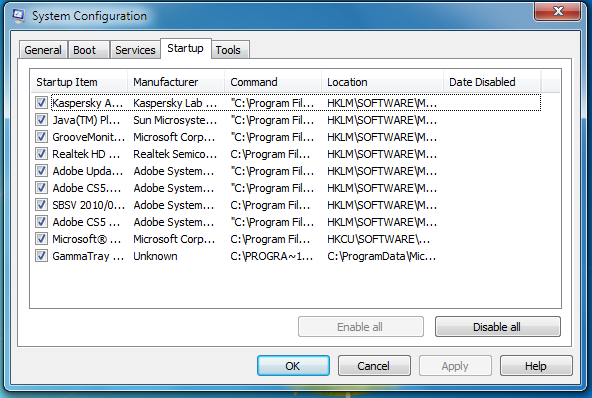Open the Tools tab
Image resolution: width=592 pixels, height=398 pixels.
230,50
